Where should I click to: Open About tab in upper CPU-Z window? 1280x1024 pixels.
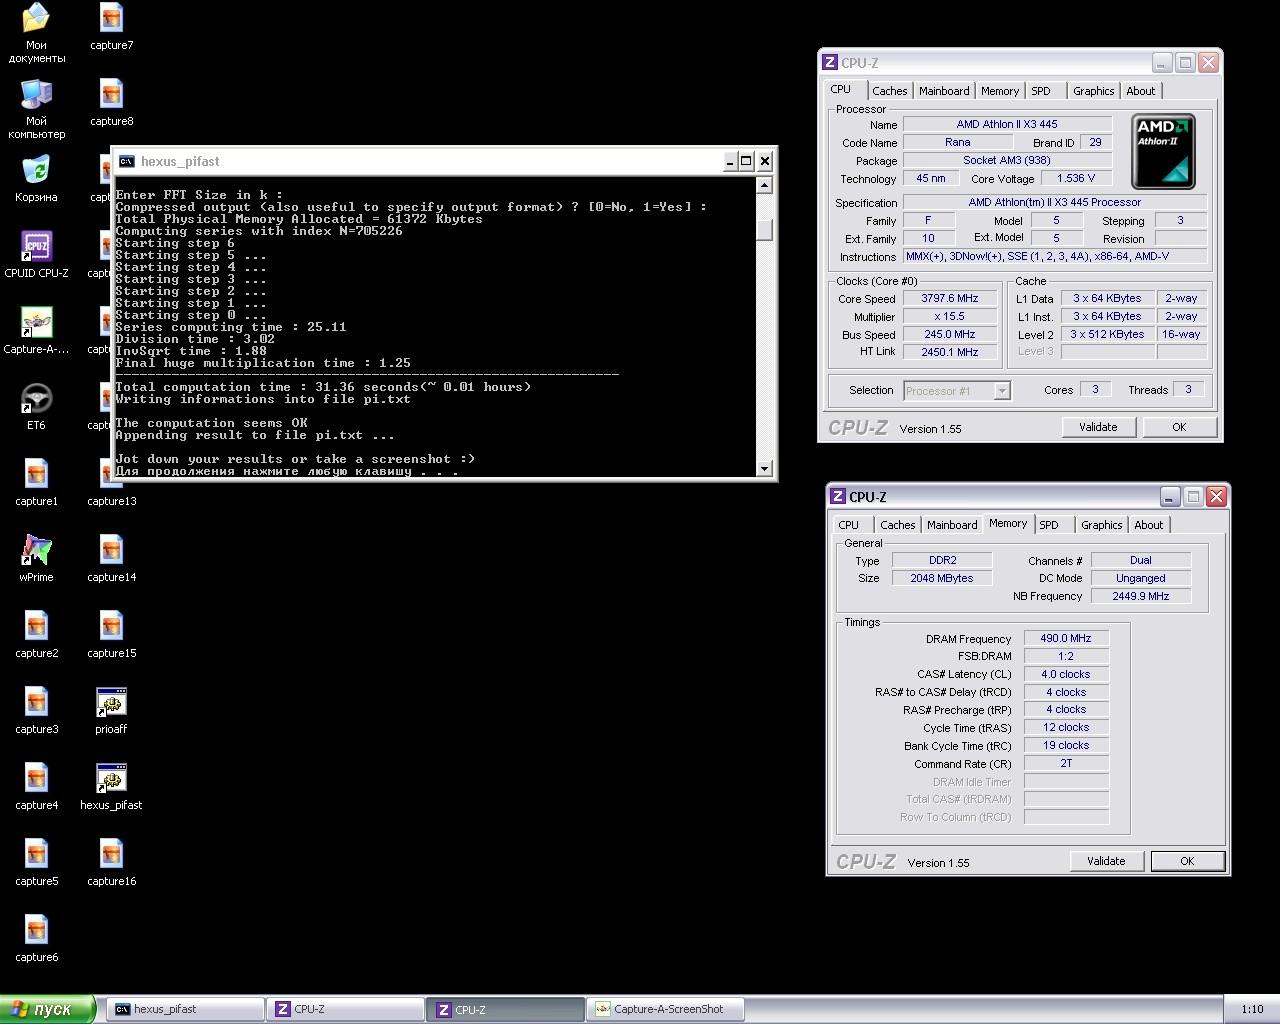[x=1140, y=91]
